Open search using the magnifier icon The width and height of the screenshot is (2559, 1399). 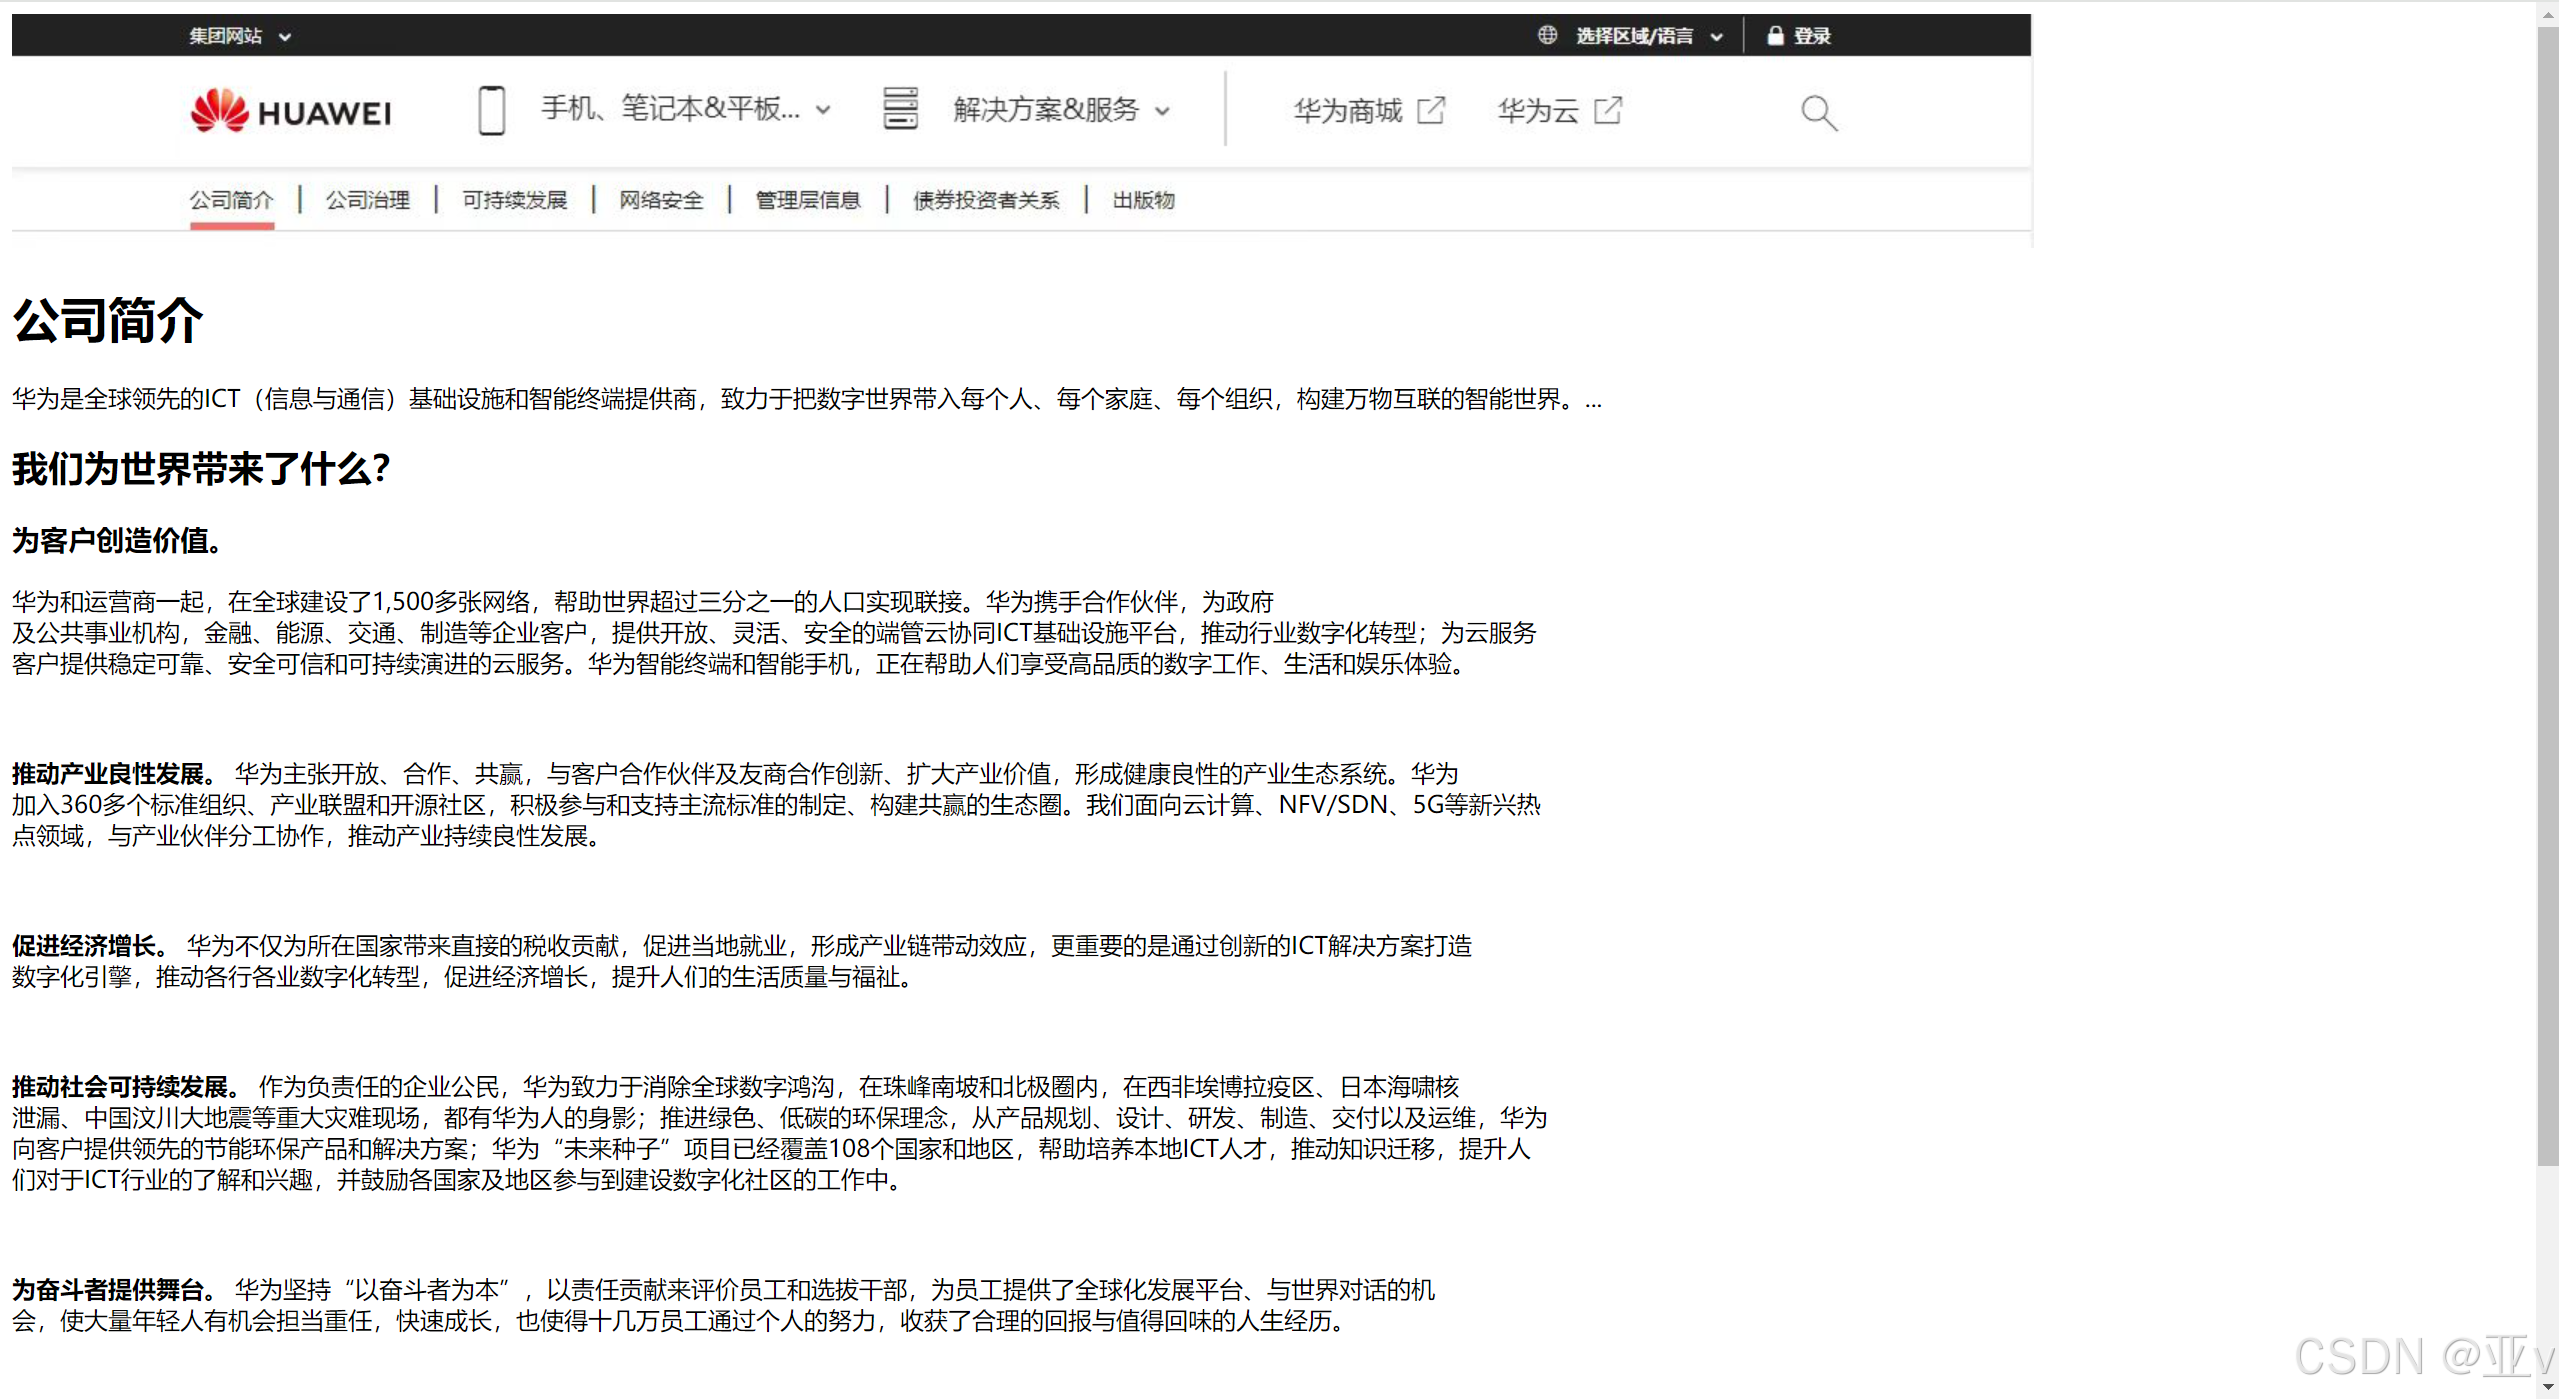point(1817,113)
